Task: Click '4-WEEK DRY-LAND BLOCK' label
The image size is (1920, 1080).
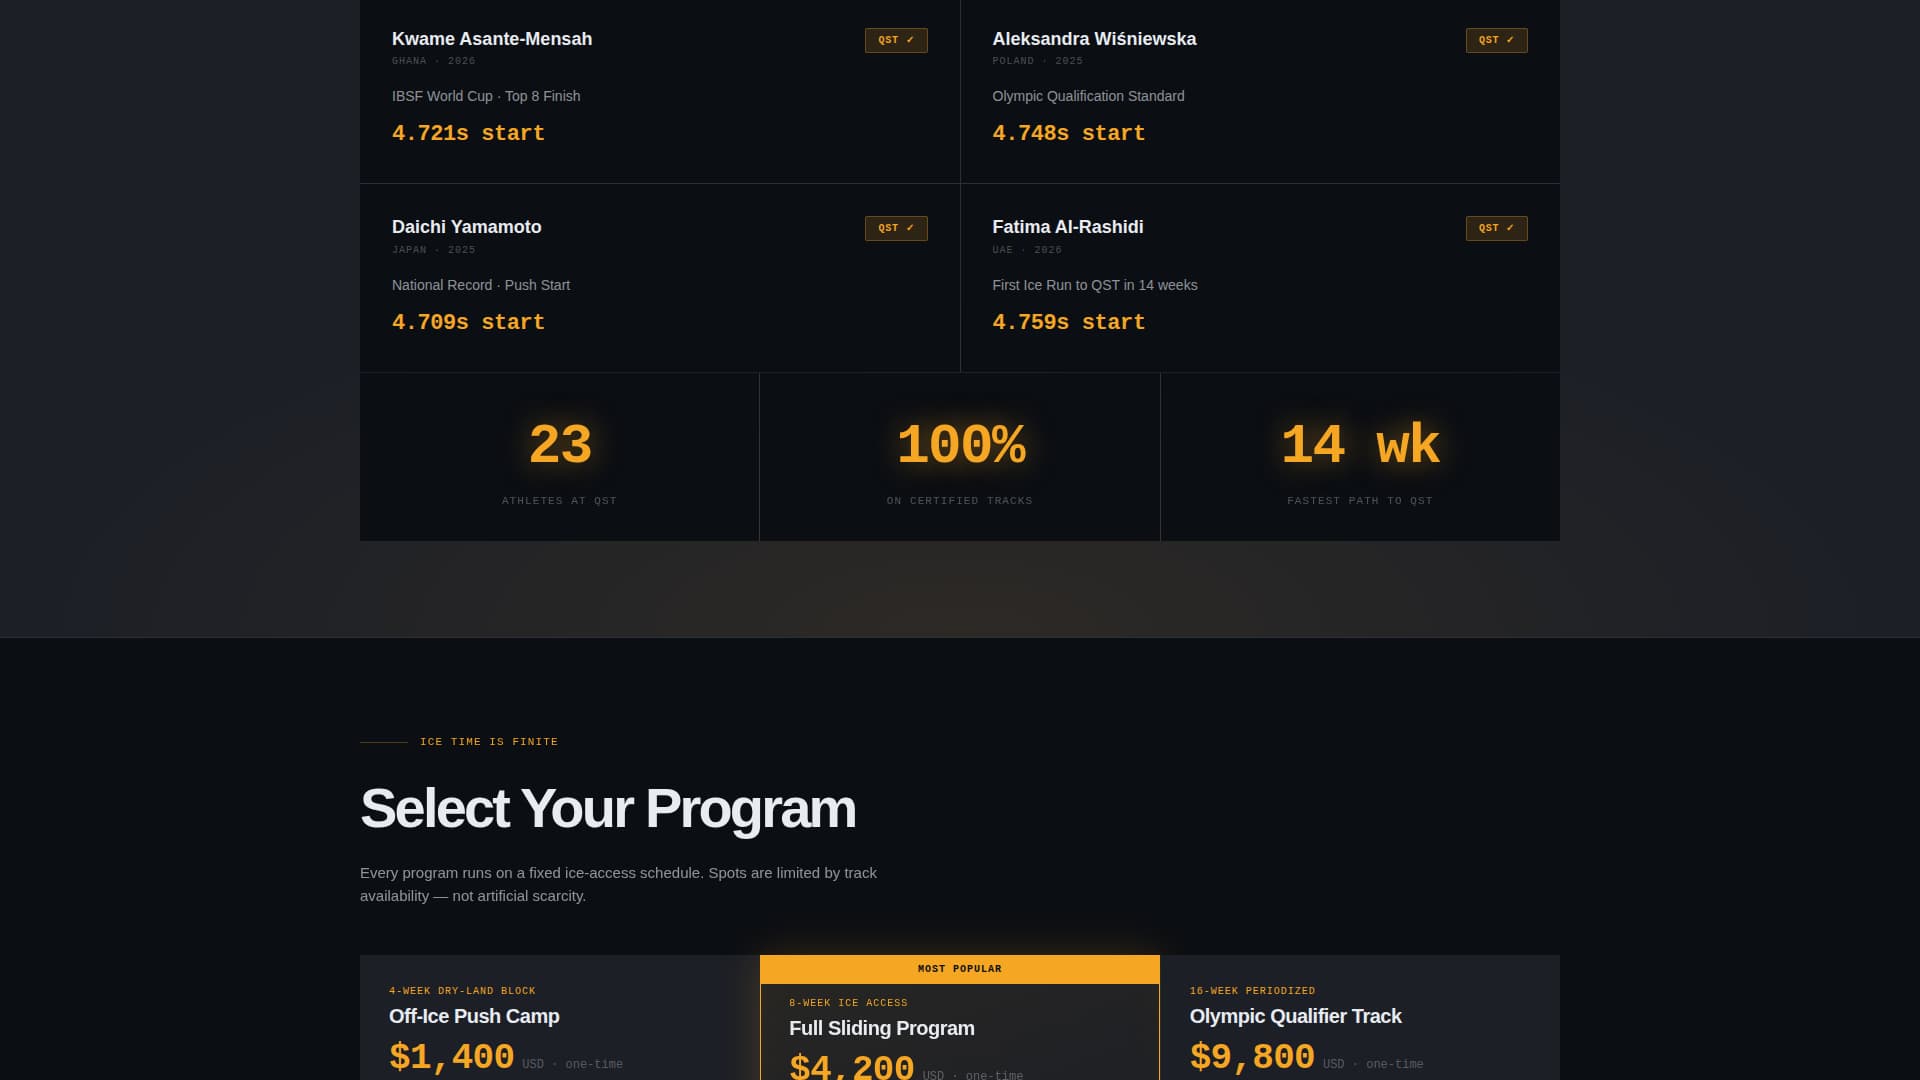Action: pyautogui.click(x=462, y=991)
